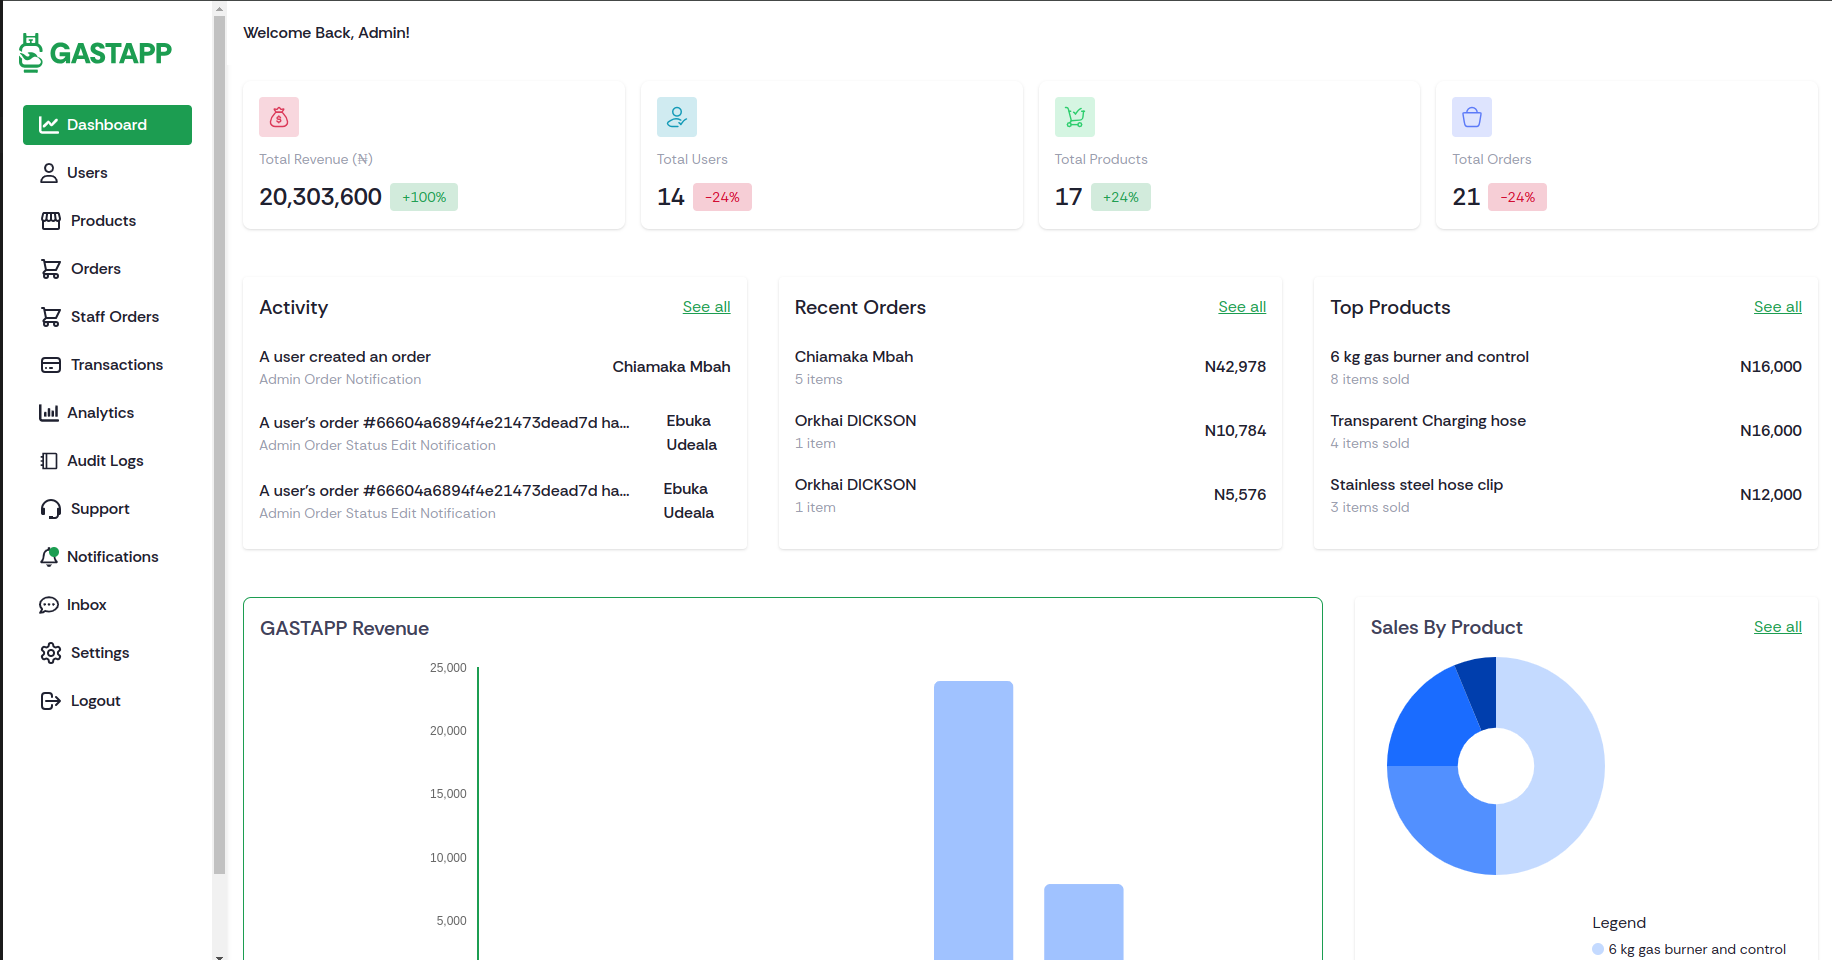Click the Notifications bell icon

pyautogui.click(x=49, y=557)
